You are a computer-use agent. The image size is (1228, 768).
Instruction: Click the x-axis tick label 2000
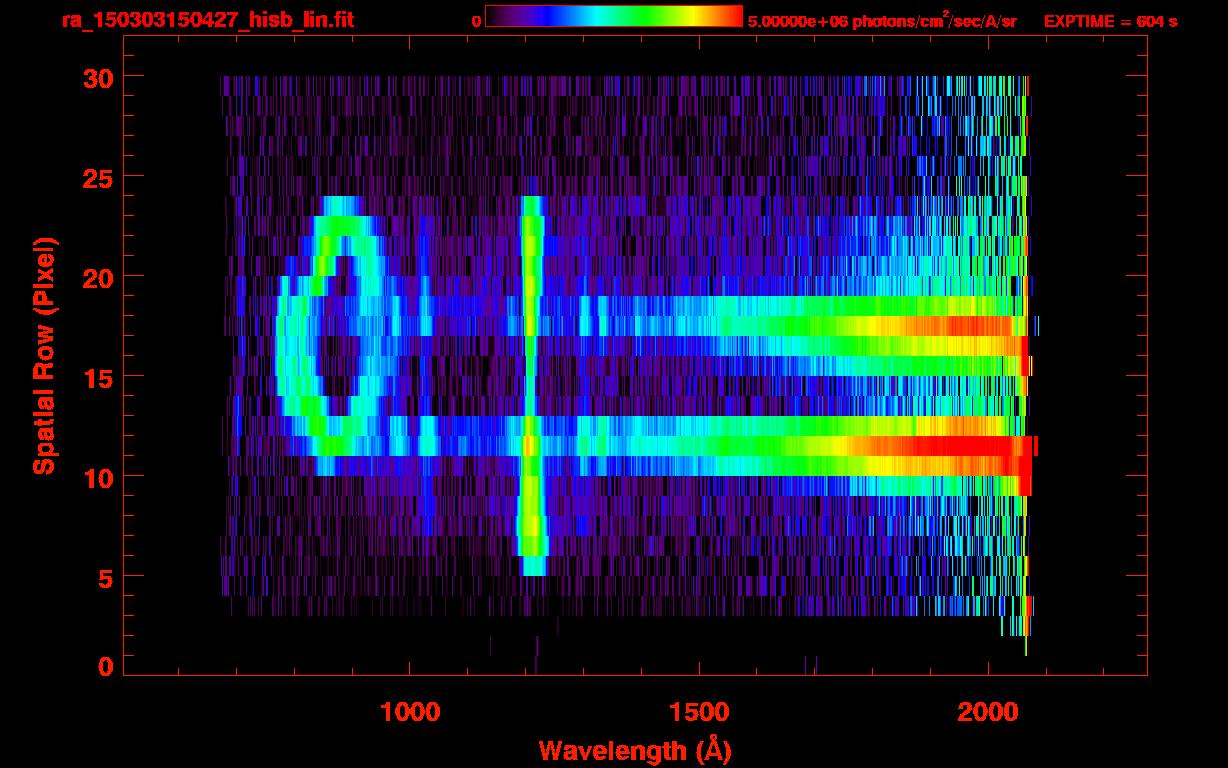coord(988,712)
